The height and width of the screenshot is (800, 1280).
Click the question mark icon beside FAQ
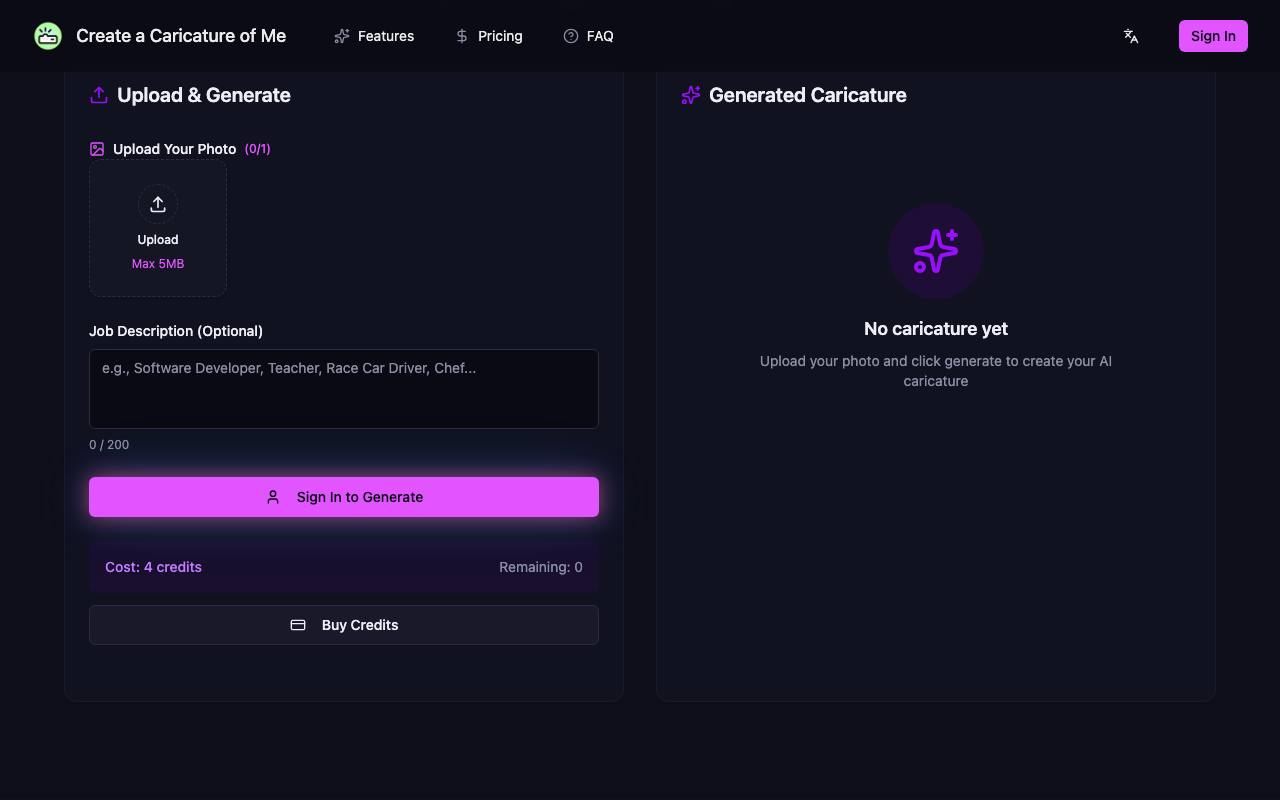coord(571,36)
